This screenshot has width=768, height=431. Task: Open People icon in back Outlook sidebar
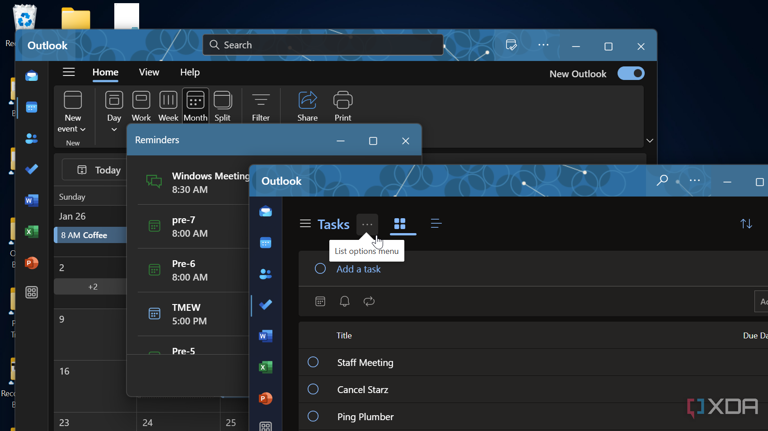point(32,139)
